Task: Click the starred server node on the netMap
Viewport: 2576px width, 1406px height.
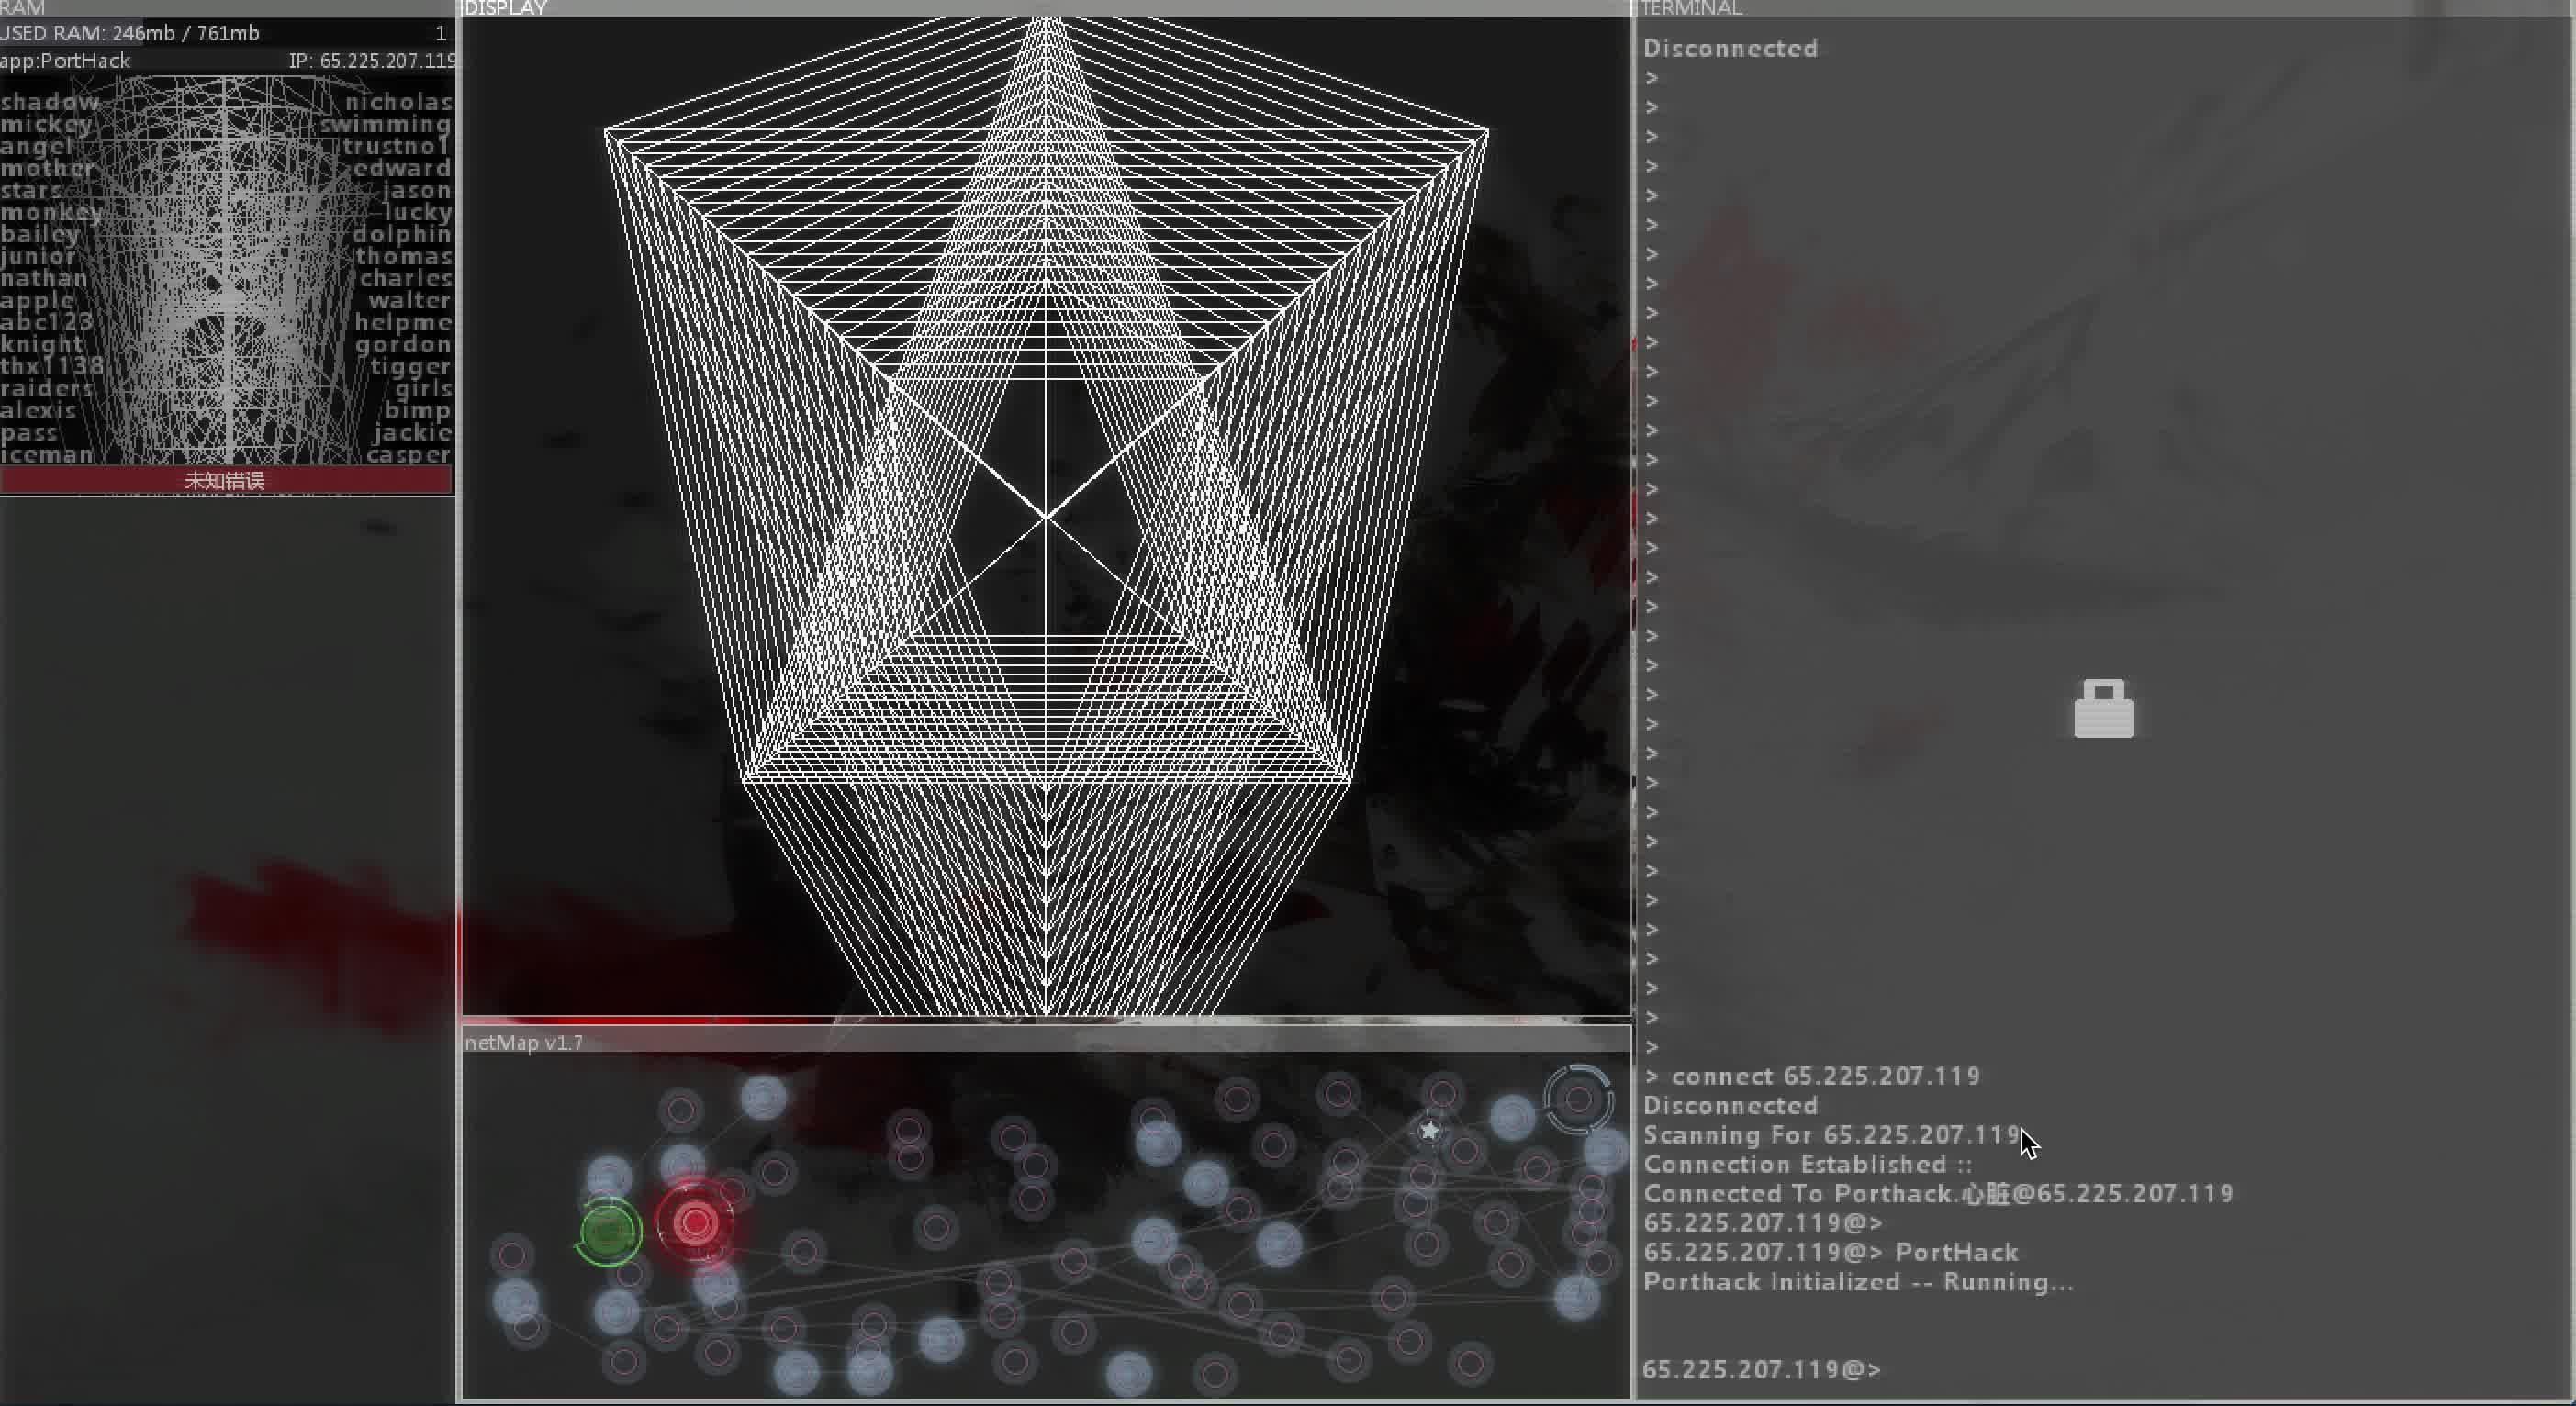Action: pos(1430,1130)
